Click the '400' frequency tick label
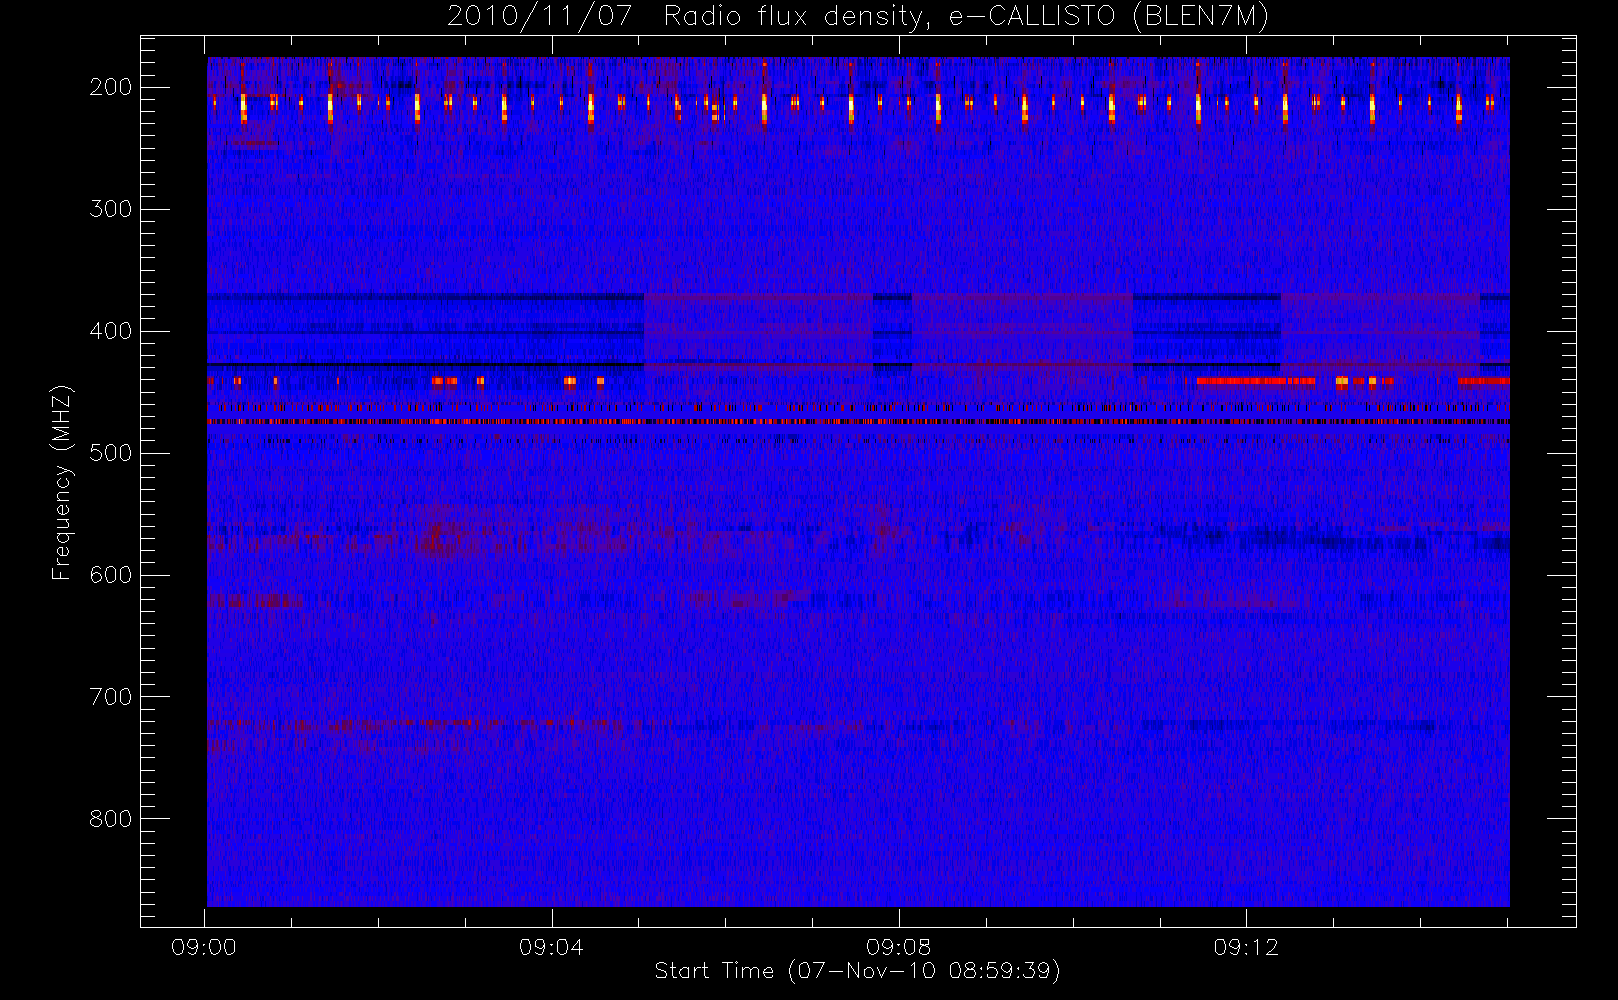Image resolution: width=1618 pixels, height=1000 pixels. tap(111, 331)
